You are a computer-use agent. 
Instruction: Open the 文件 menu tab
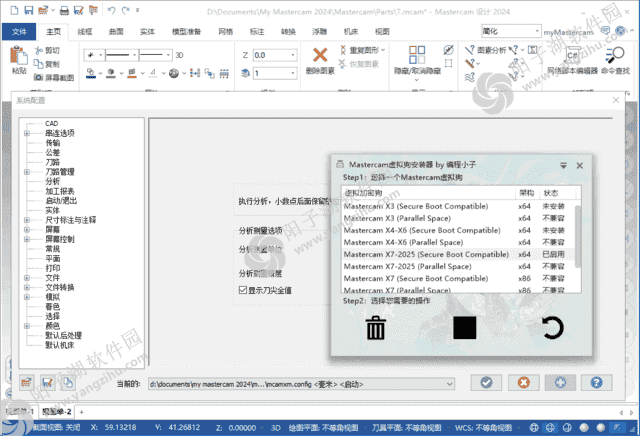click(19, 31)
